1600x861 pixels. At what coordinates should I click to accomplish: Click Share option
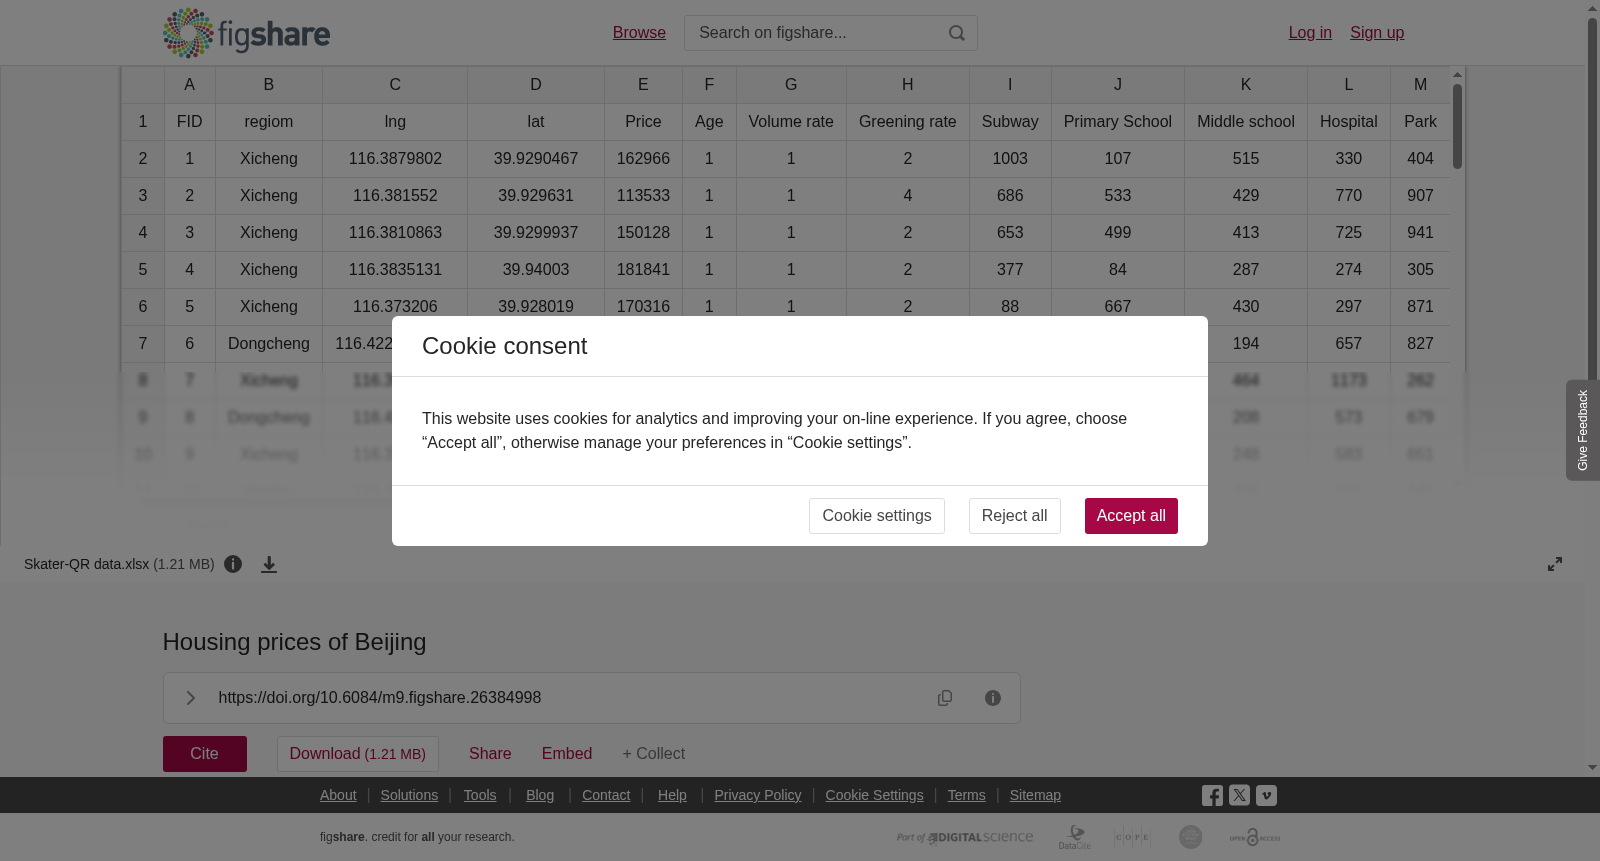[x=490, y=754]
